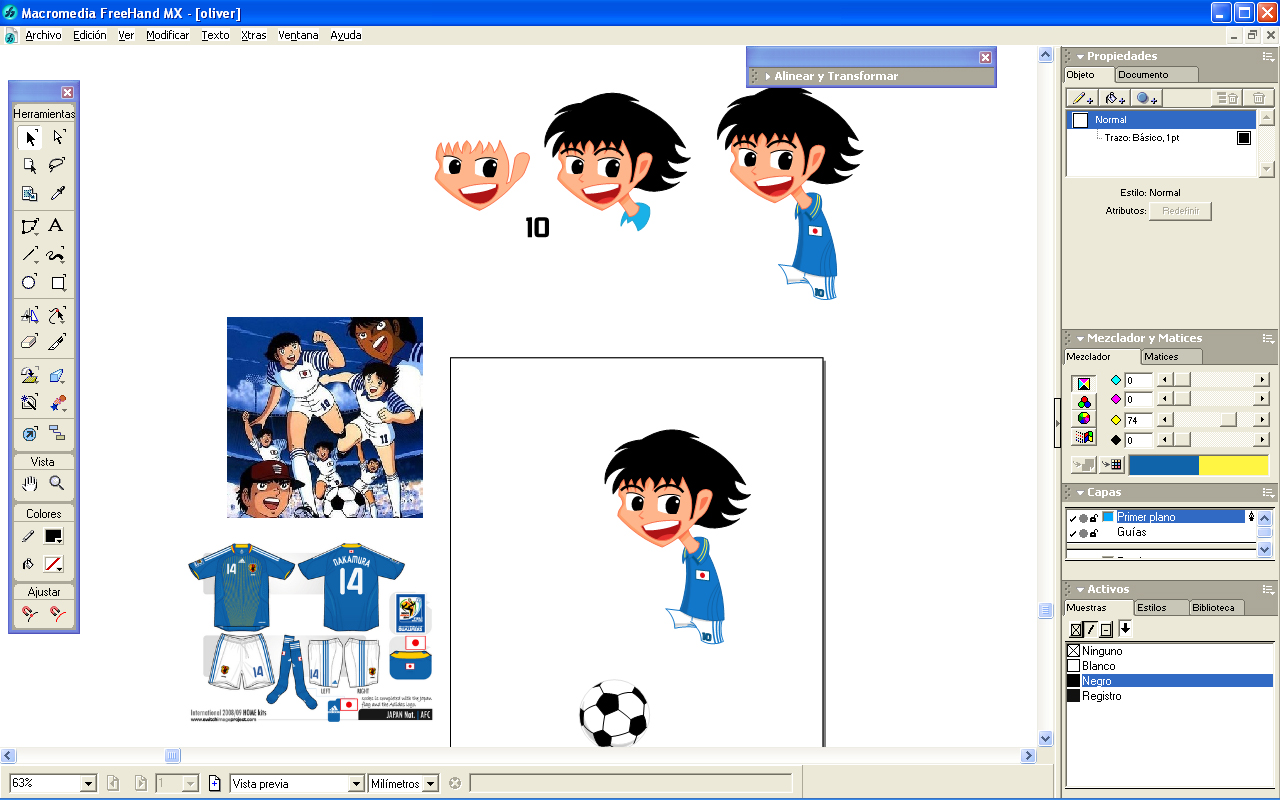Viewport: 1280px width, 800px height.
Task: Toggle preview dot of Guías layer
Action: click(1083, 534)
